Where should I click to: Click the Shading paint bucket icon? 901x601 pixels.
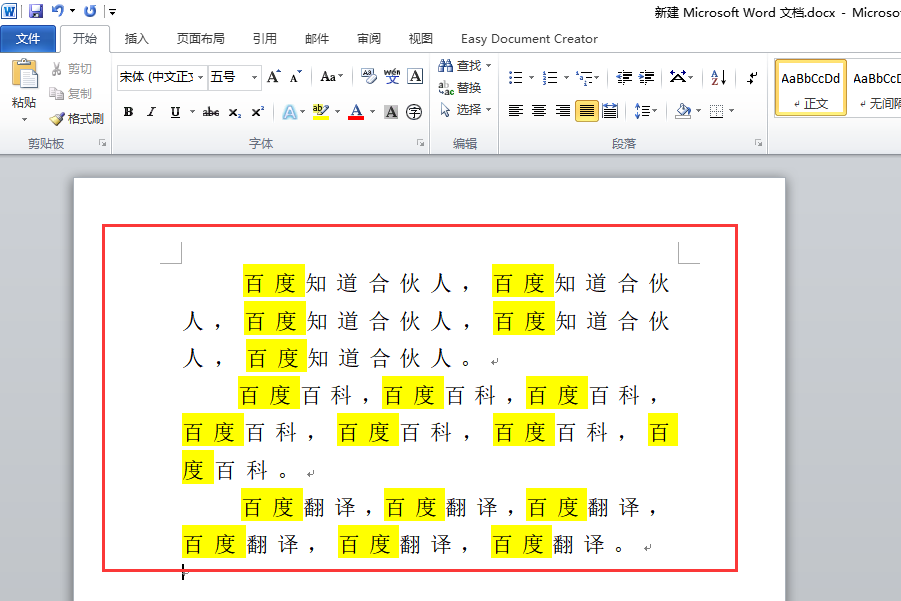point(683,111)
